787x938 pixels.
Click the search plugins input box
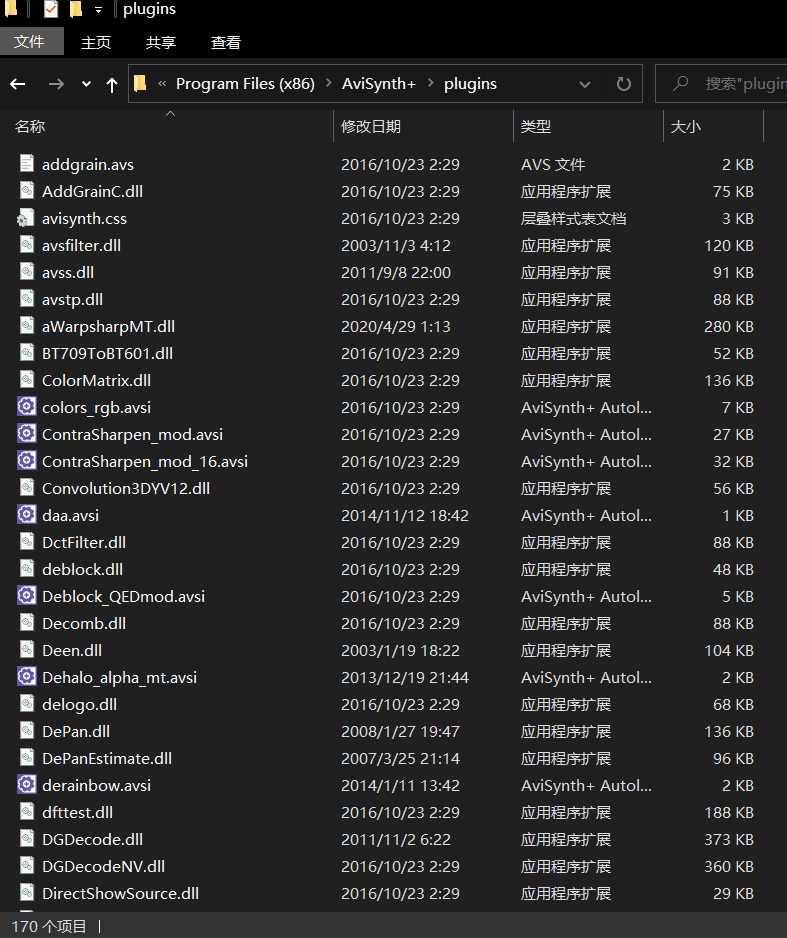click(x=721, y=84)
